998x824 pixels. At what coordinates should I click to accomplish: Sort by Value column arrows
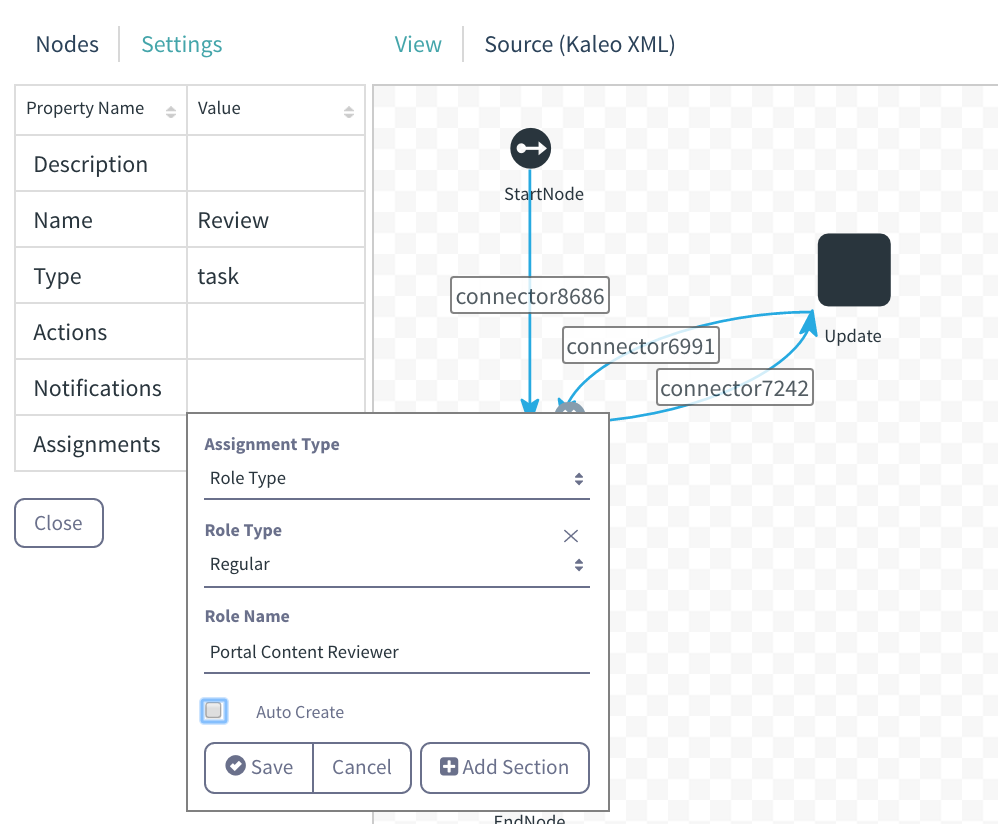pos(349,112)
